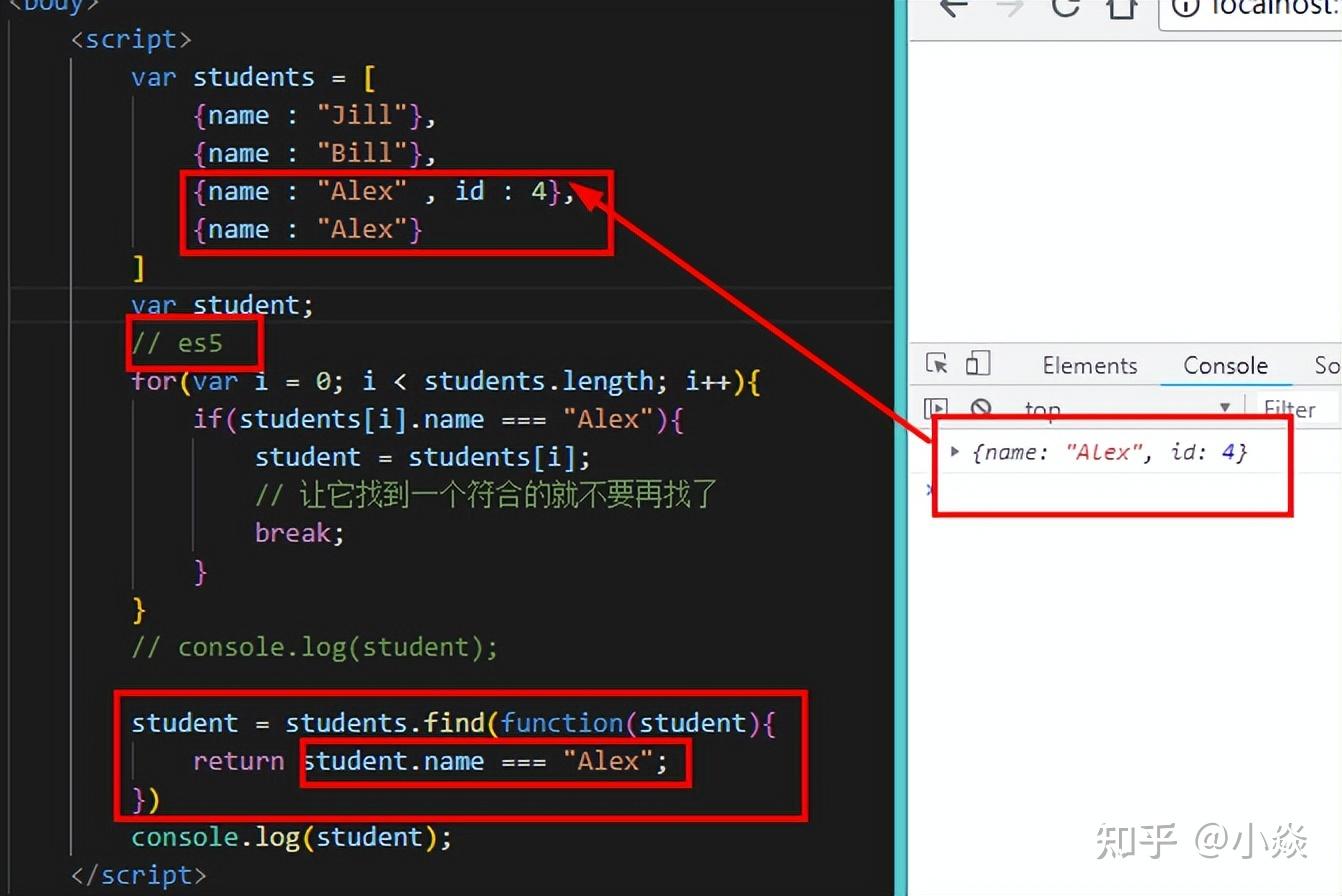Click the if(students[i].name === "Alex") line
Screen dimensions: 1342x896
[439, 419]
